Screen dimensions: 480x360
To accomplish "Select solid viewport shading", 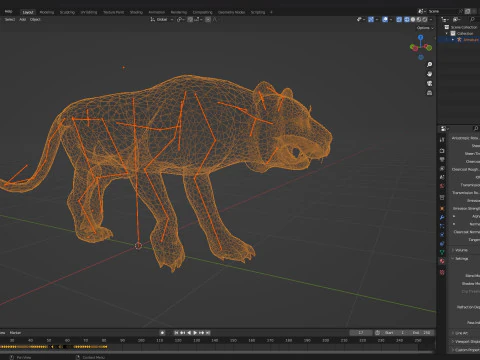I will [x=413, y=20].
